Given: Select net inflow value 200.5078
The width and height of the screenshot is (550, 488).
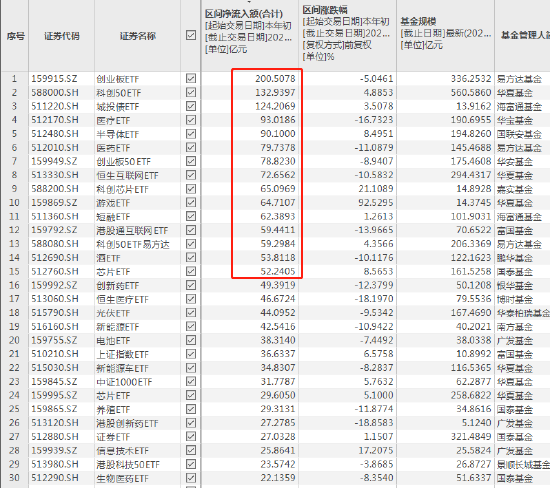Looking at the screenshot, I should point(275,79).
